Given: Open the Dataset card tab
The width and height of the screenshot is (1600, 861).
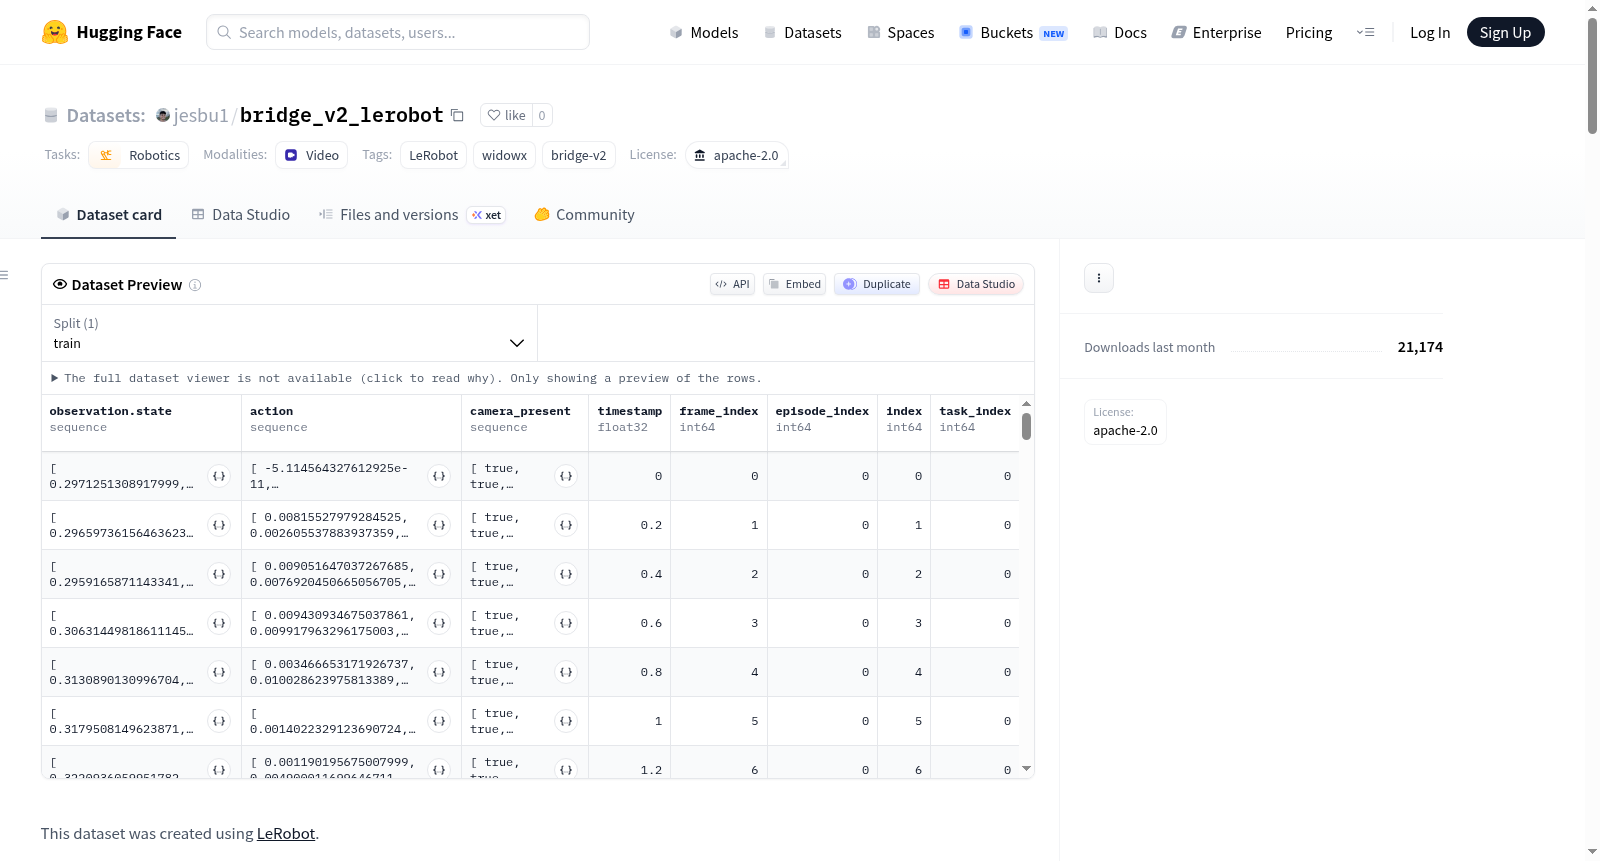Looking at the screenshot, I should (x=108, y=215).
